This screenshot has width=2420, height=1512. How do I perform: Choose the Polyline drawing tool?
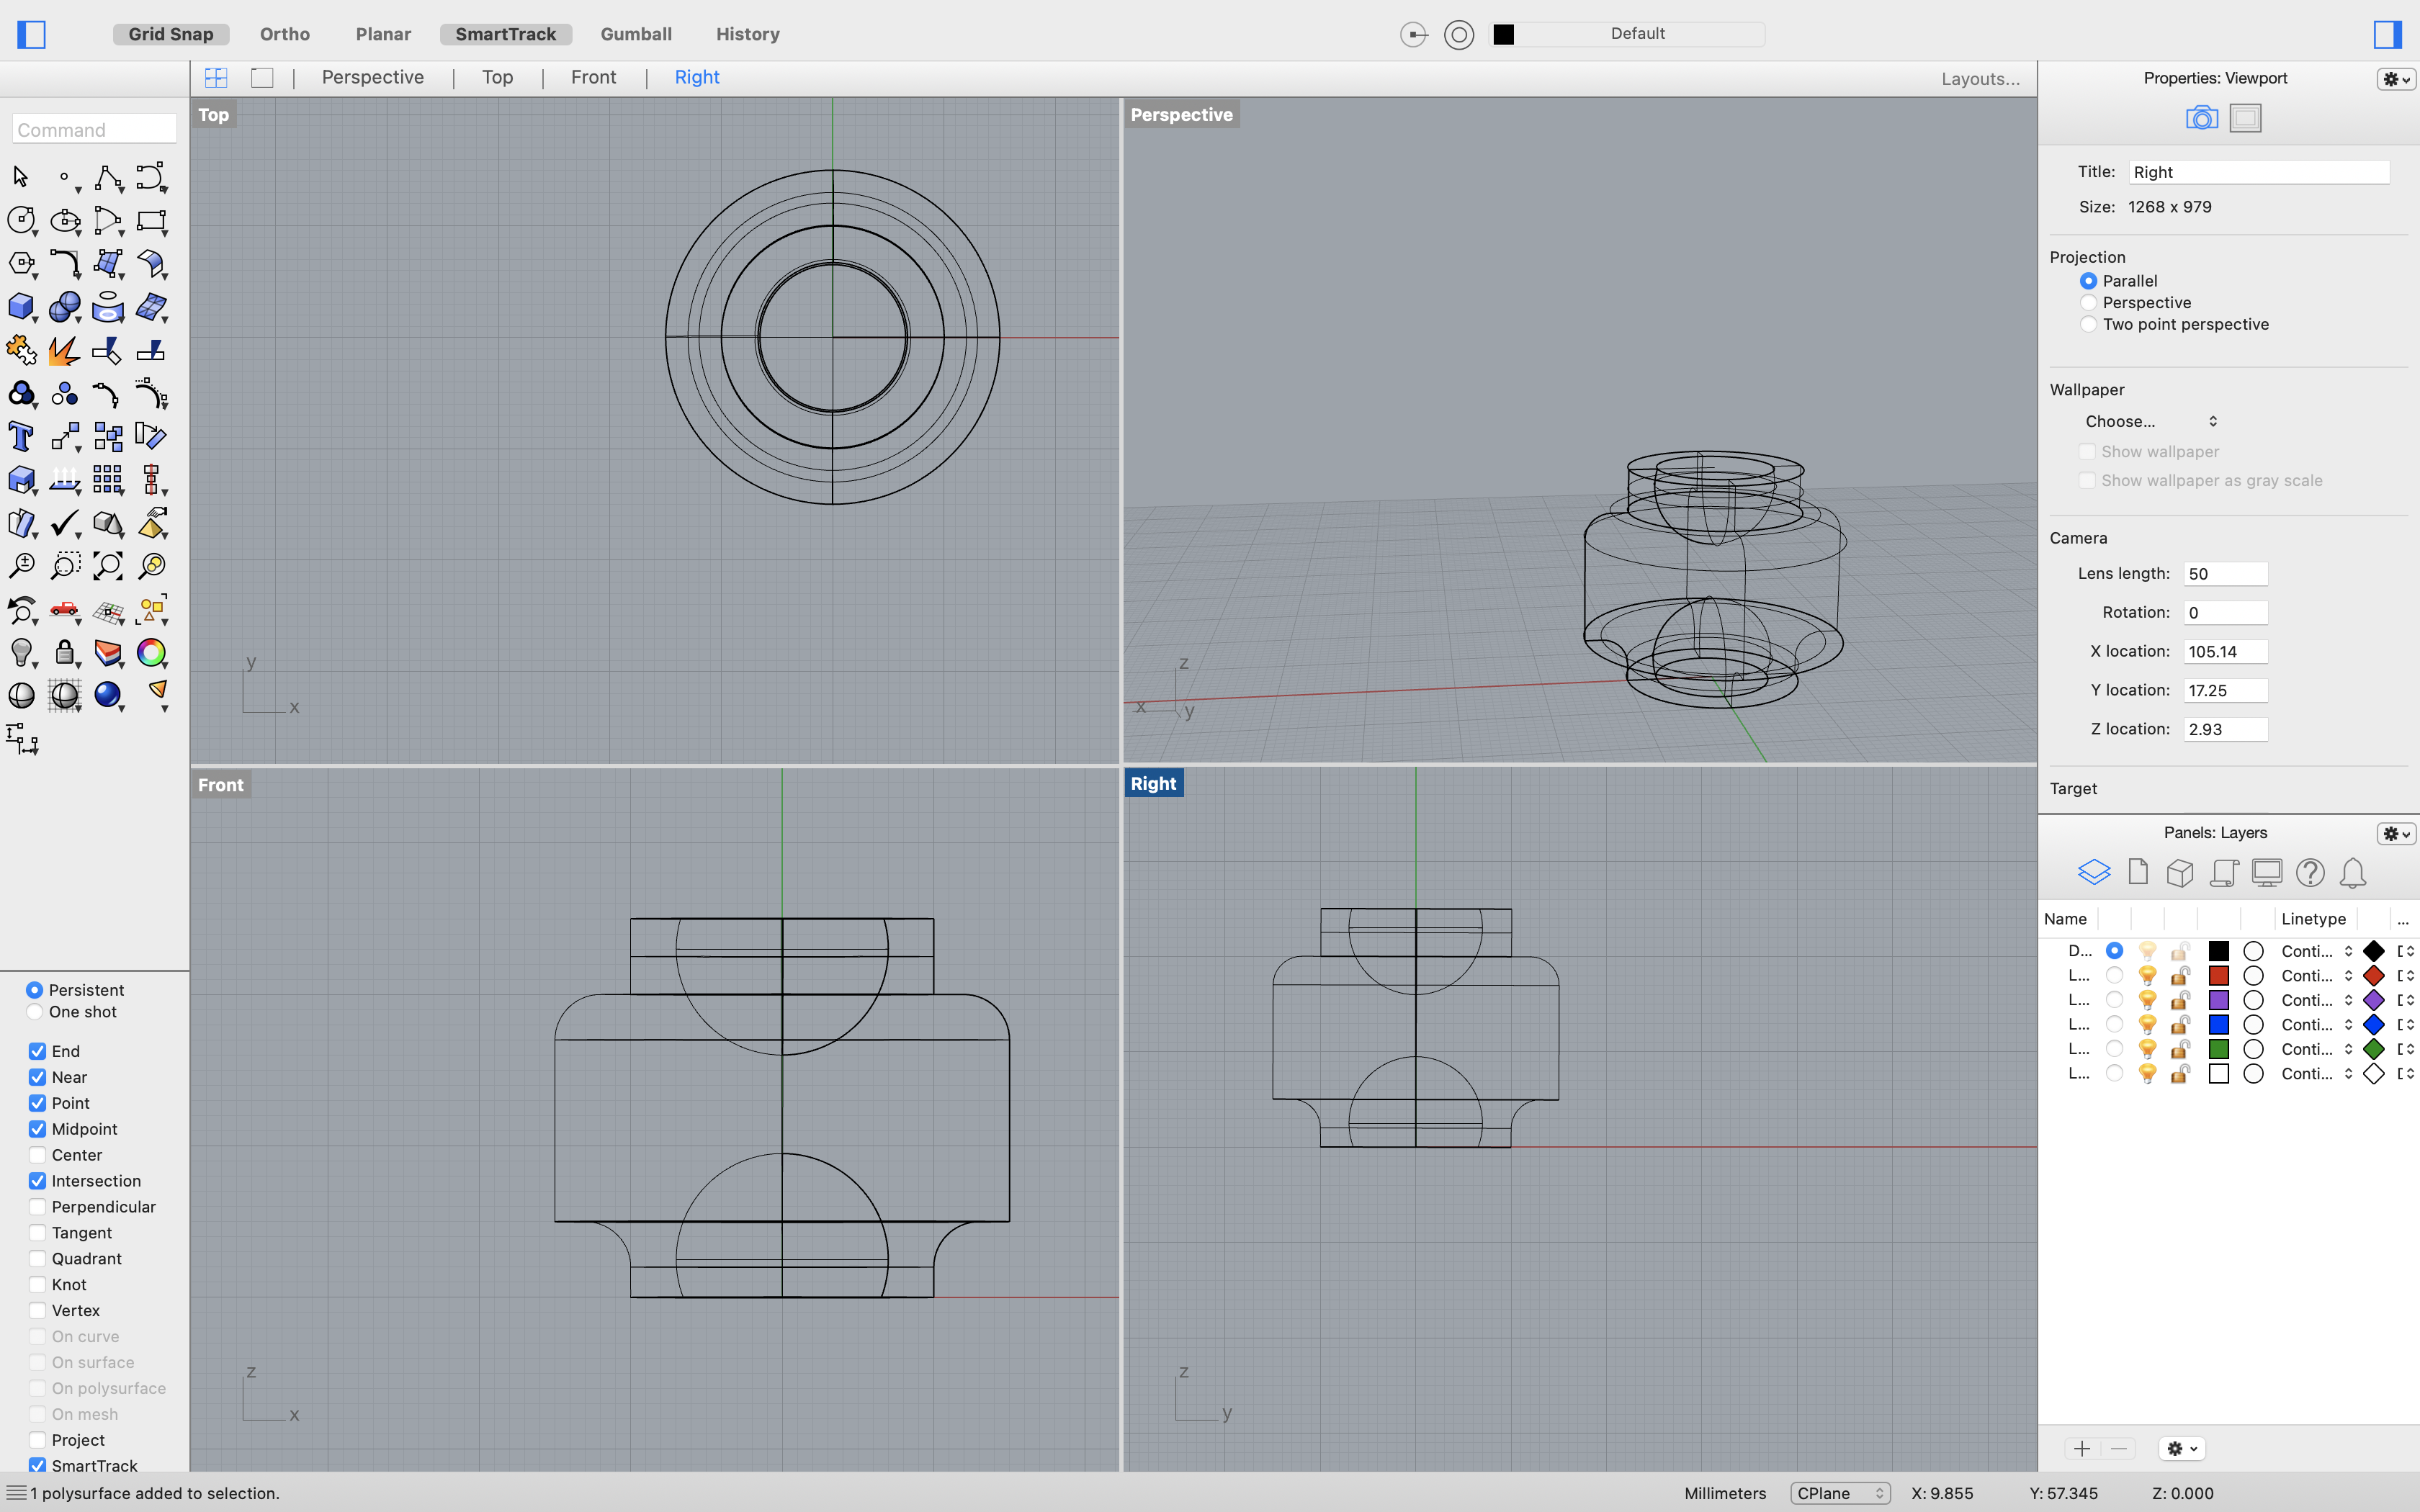[108, 177]
